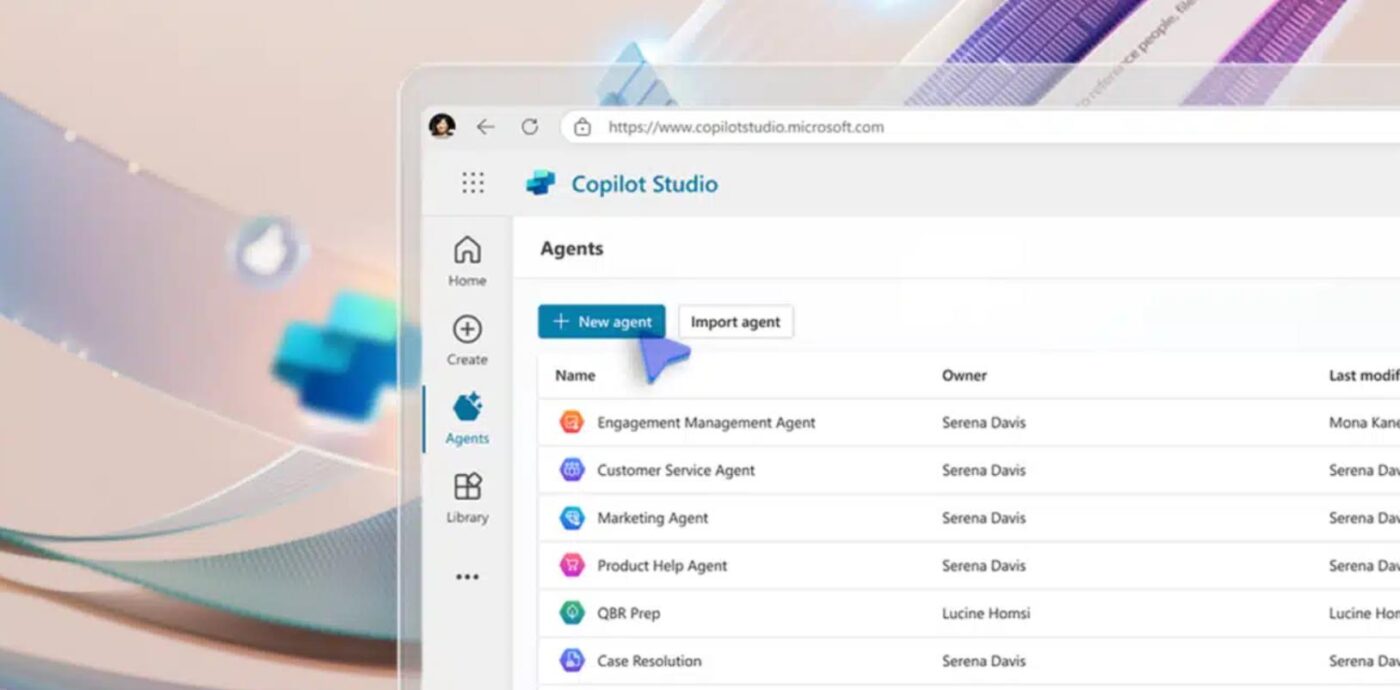Open the browser profile avatar
This screenshot has height=690, width=1400.
(442, 126)
